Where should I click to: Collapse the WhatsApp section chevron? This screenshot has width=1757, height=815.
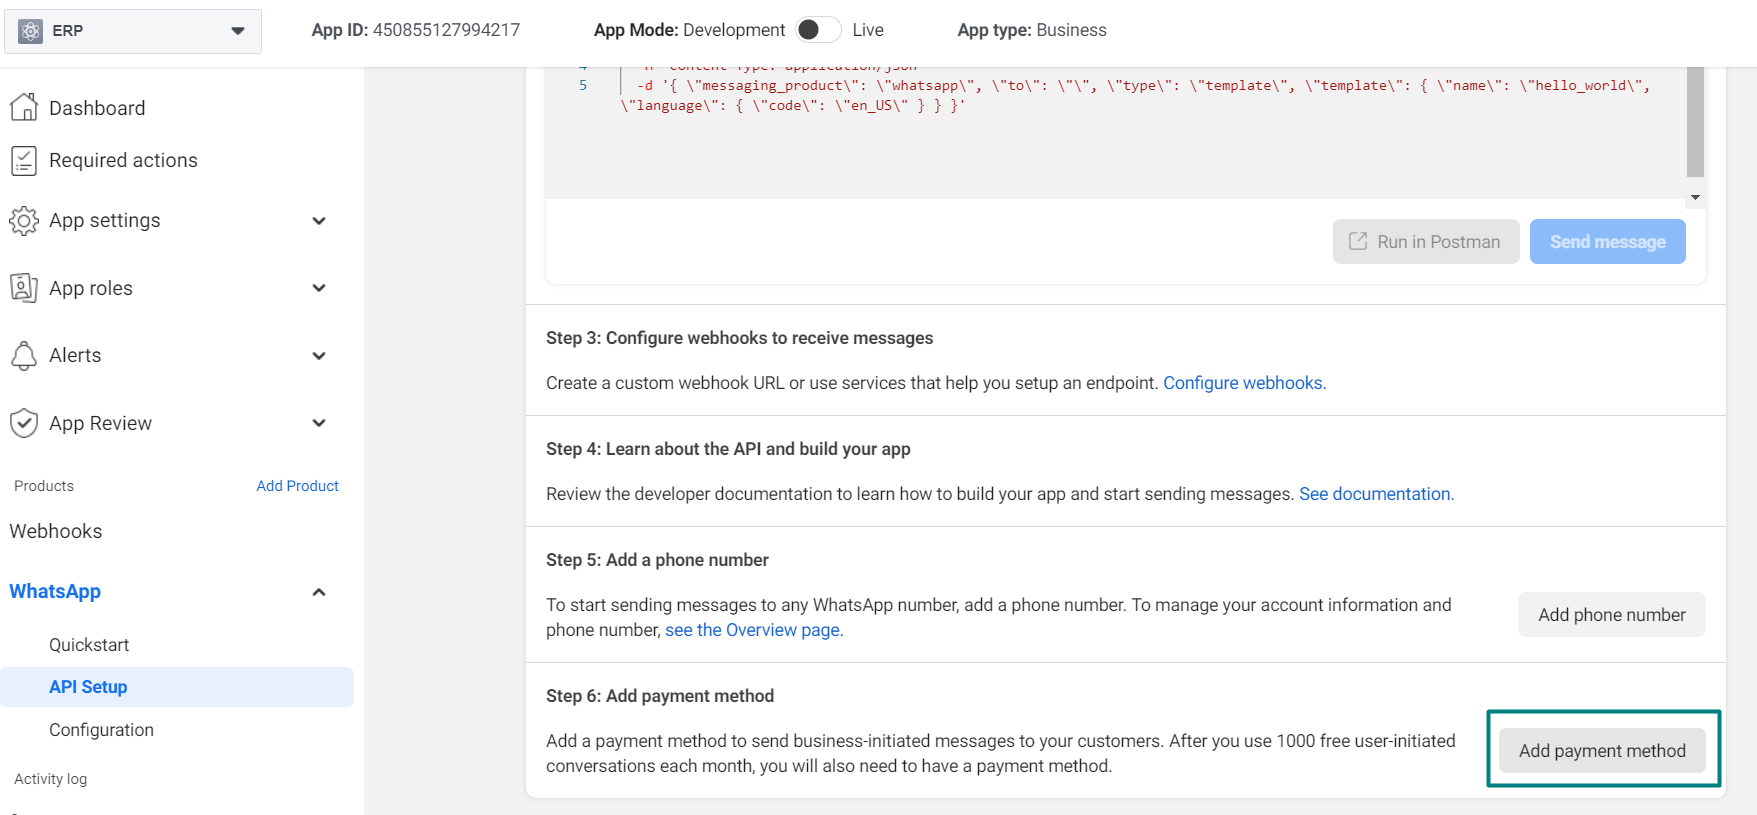[x=319, y=592]
